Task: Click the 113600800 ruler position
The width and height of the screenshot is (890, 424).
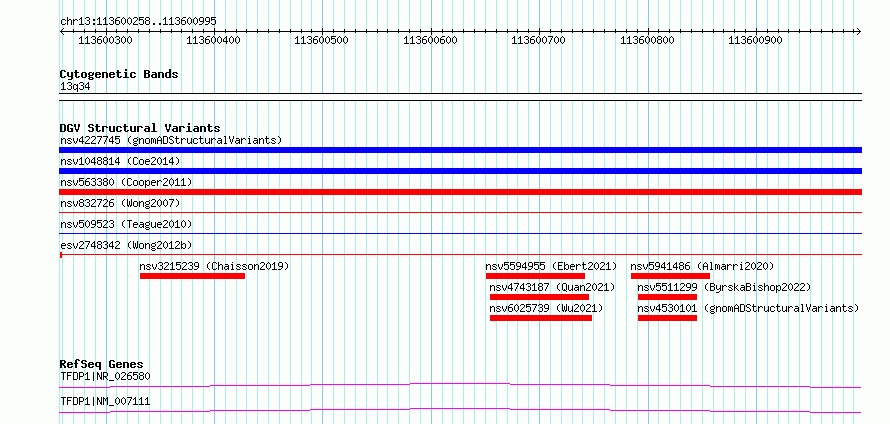Action: pyautogui.click(x=646, y=40)
